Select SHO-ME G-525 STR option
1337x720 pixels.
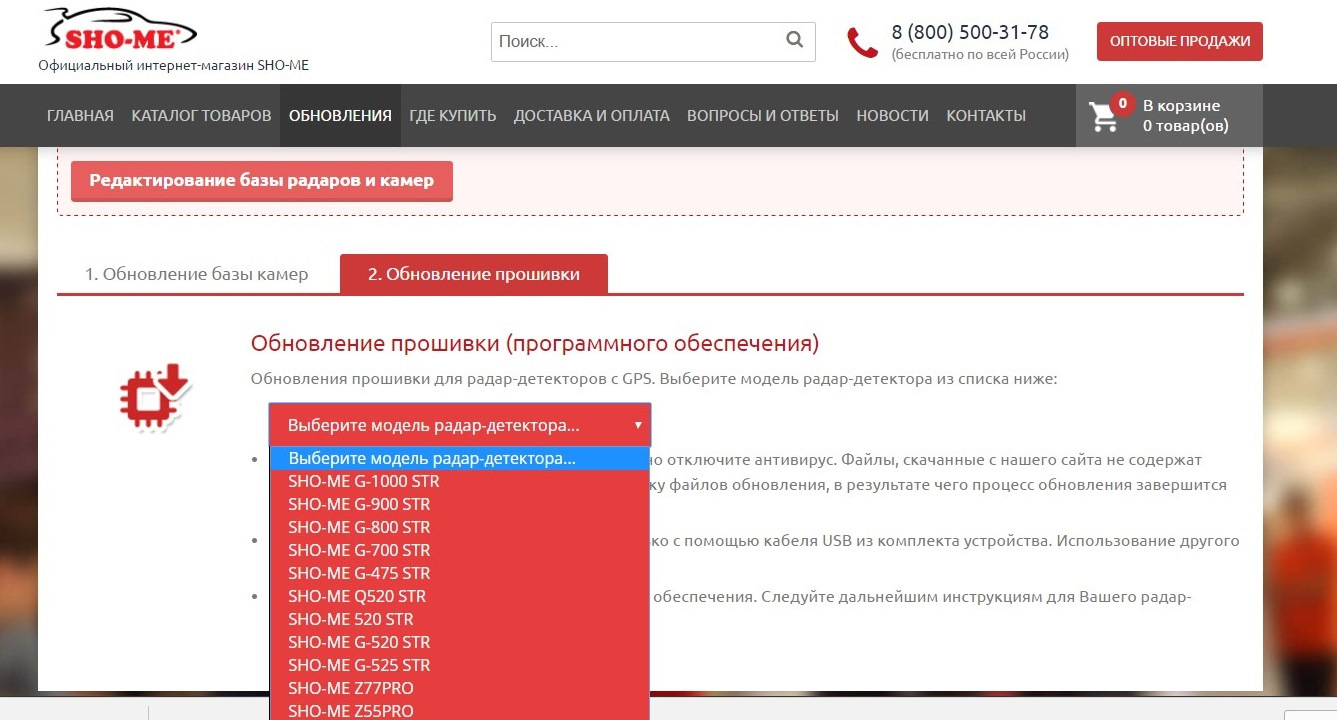click(x=460, y=665)
